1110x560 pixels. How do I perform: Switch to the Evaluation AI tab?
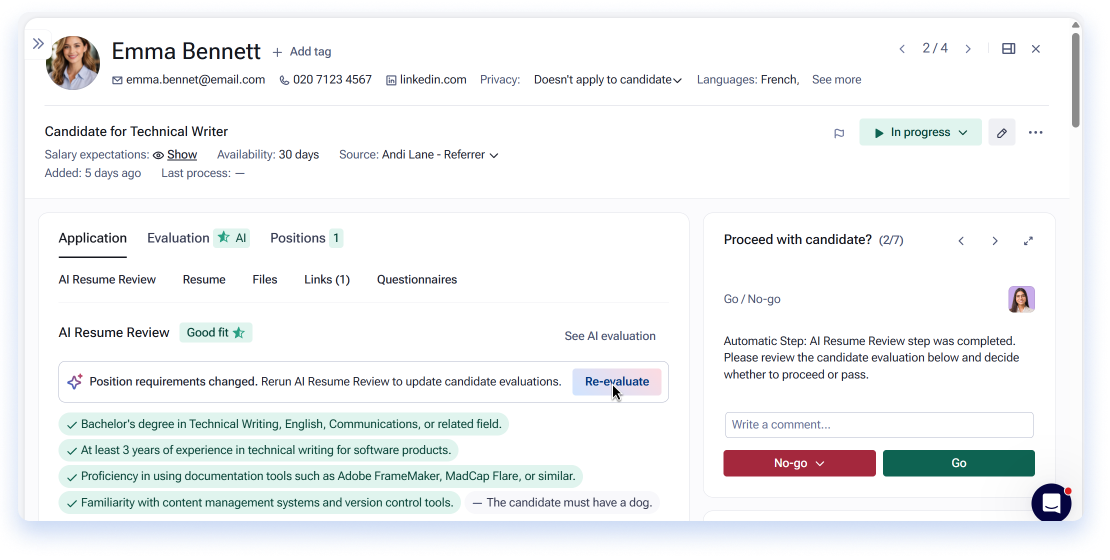pos(198,239)
